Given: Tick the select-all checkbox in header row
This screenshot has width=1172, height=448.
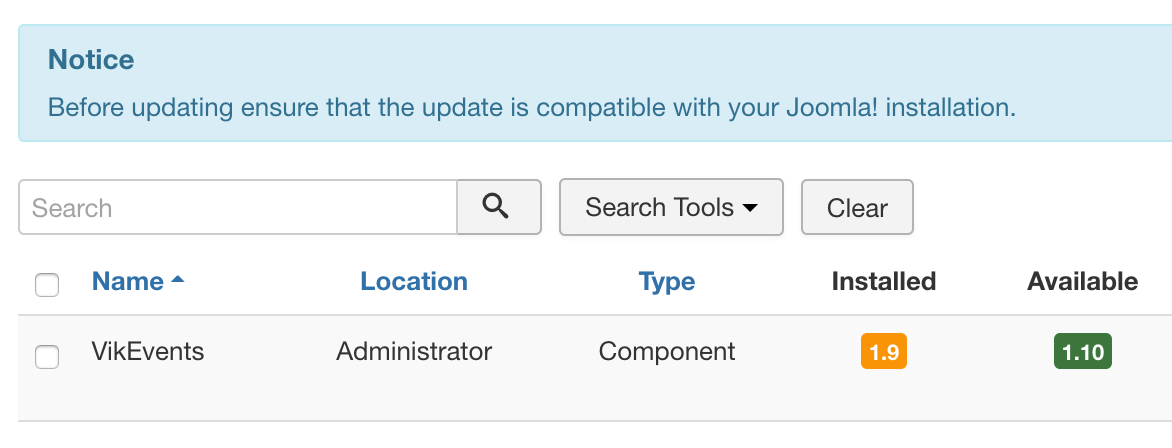Looking at the screenshot, I should (x=47, y=284).
